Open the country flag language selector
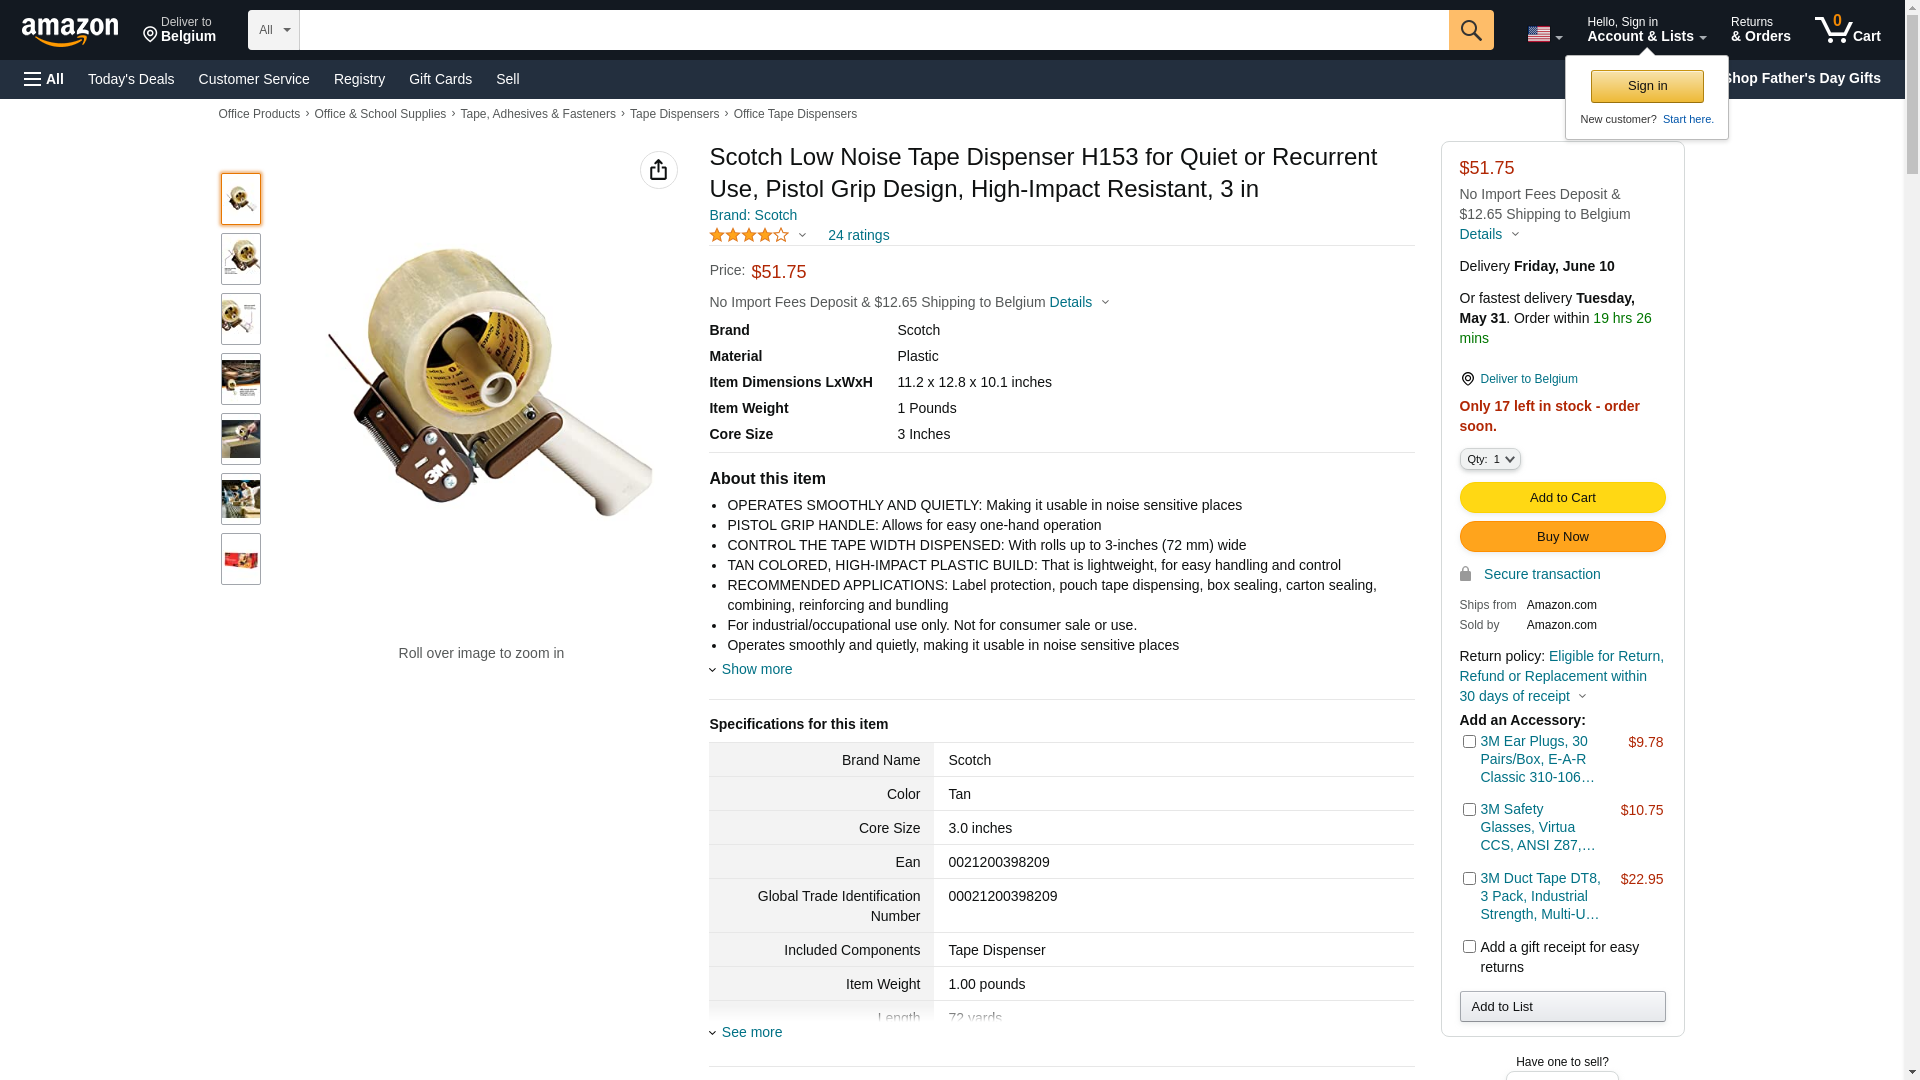 (x=1544, y=34)
